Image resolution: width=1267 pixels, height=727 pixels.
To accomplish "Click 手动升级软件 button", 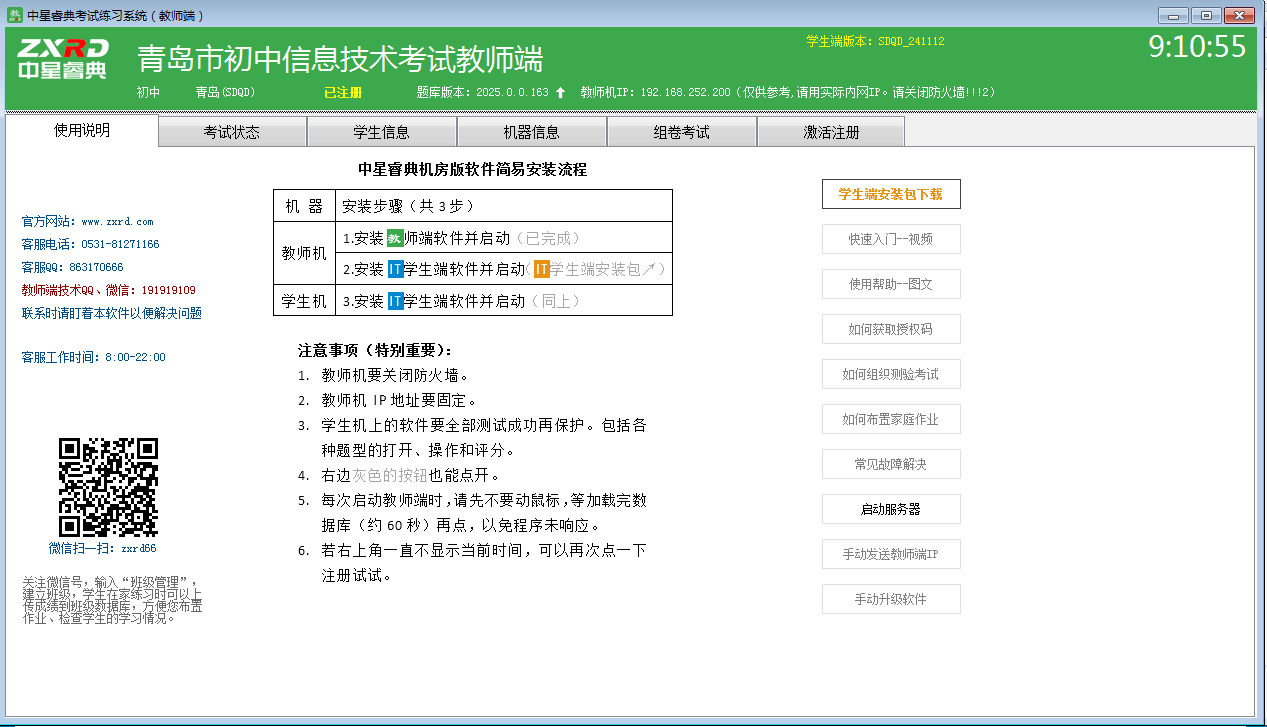I will coord(890,599).
